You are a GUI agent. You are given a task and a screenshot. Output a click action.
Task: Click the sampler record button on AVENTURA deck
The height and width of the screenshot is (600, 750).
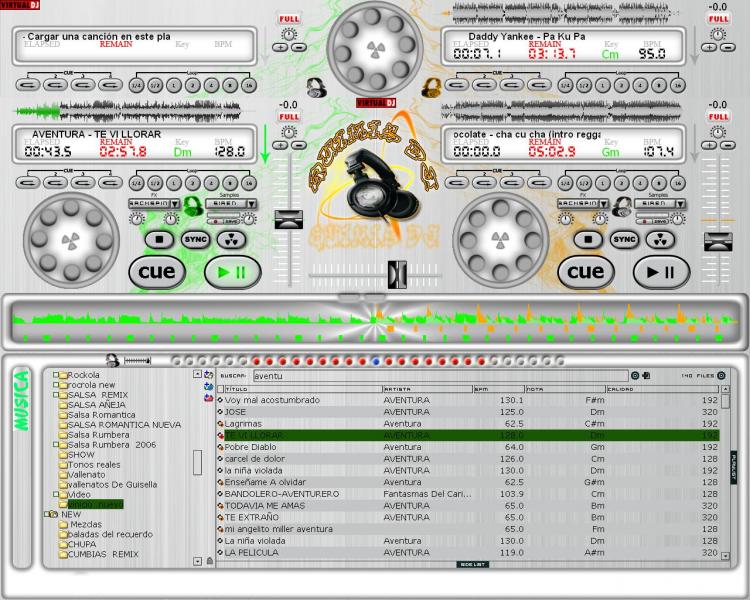[x=216, y=222]
